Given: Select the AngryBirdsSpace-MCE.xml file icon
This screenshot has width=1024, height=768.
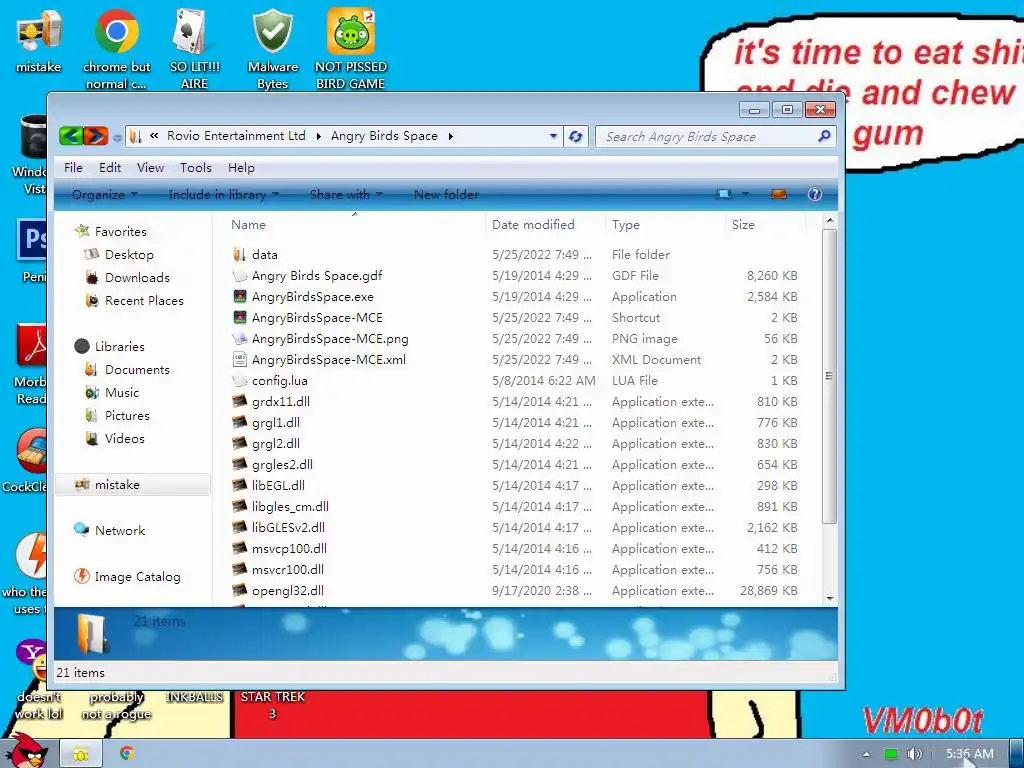Looking at the screenshot, I should pos(240,359).
